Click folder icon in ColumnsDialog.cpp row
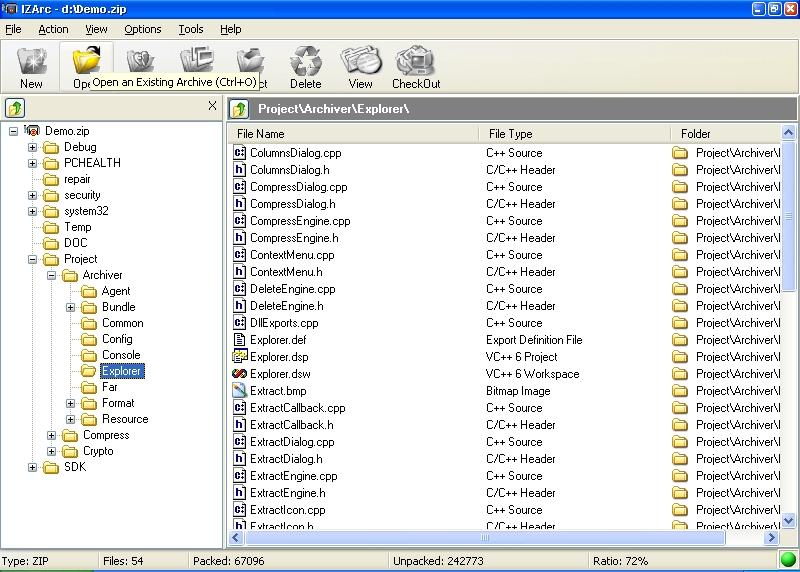Viewport: 800px width, 572px height. 680,153
